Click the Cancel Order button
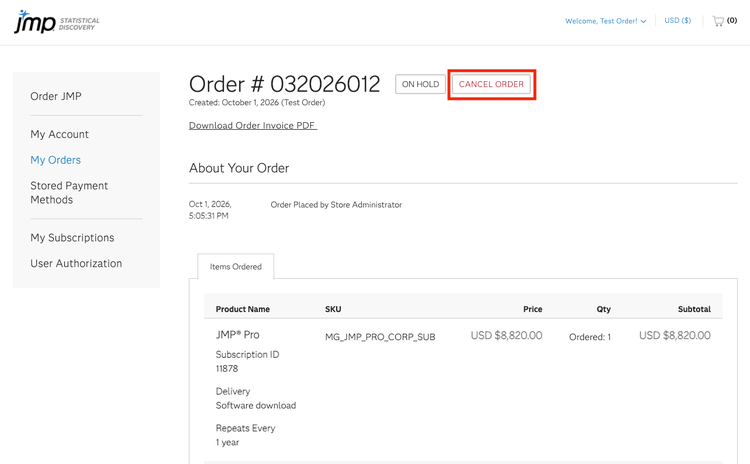Viewport: 750px width, 464px height. pyautogui.click(x=491, y=84)
